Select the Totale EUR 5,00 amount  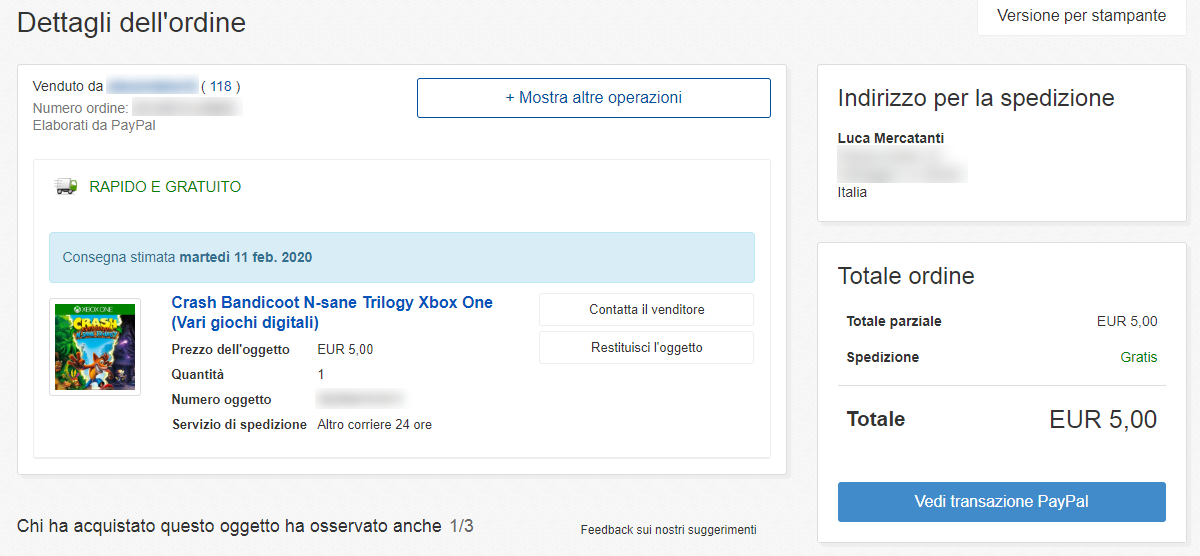point(1103,419)
